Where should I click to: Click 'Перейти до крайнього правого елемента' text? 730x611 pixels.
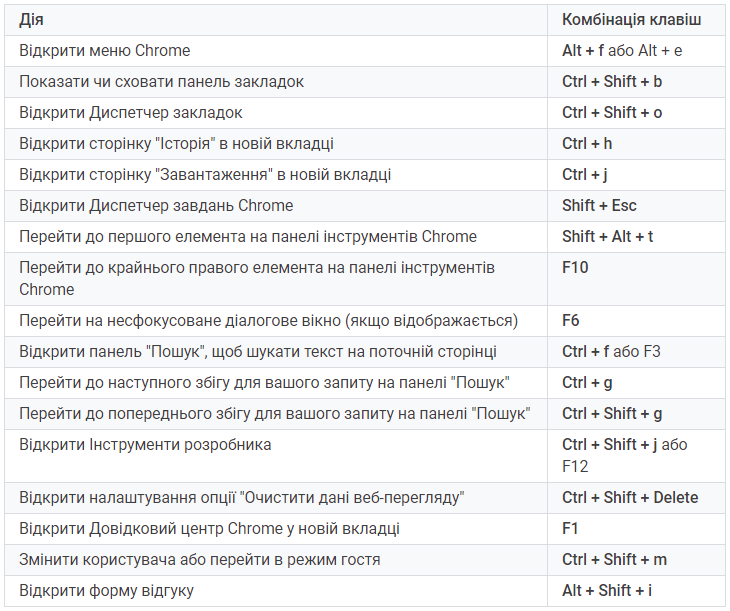coord(257,278)
